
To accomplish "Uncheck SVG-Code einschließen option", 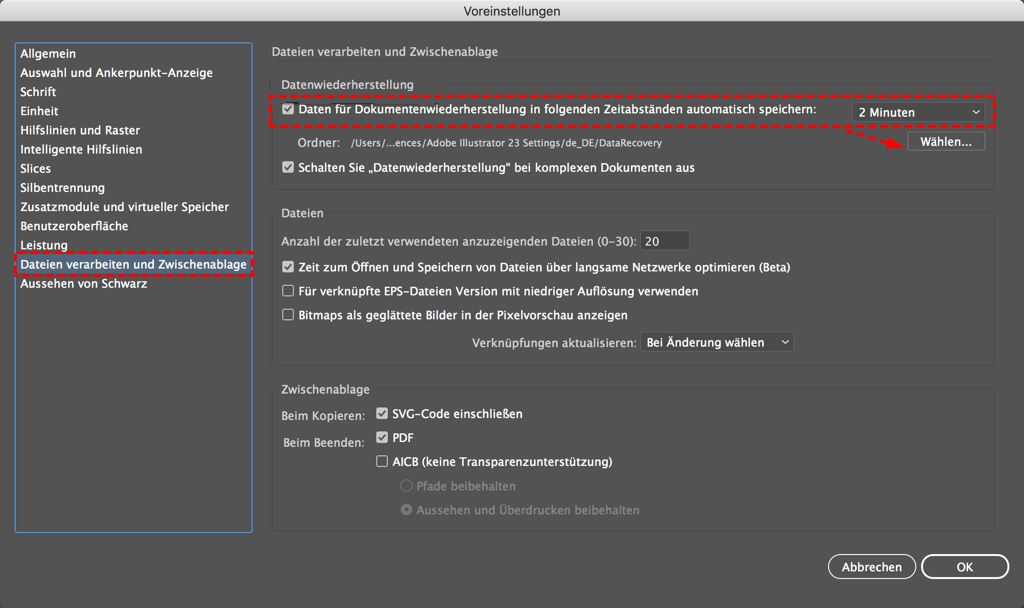I will [382, 413].
